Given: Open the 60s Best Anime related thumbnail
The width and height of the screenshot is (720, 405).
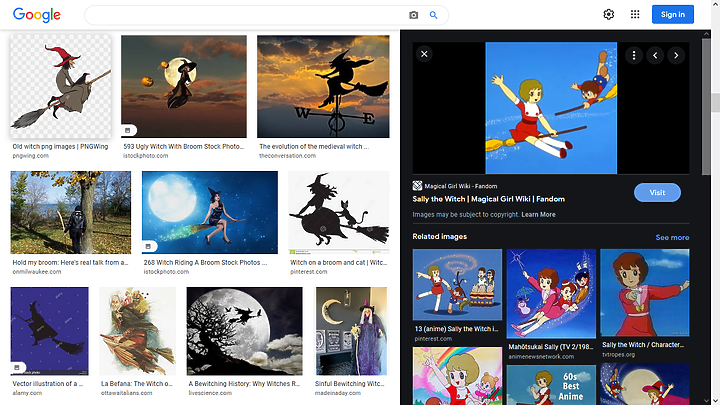Looking at the screenshot, I should click(x=551, y=385).
